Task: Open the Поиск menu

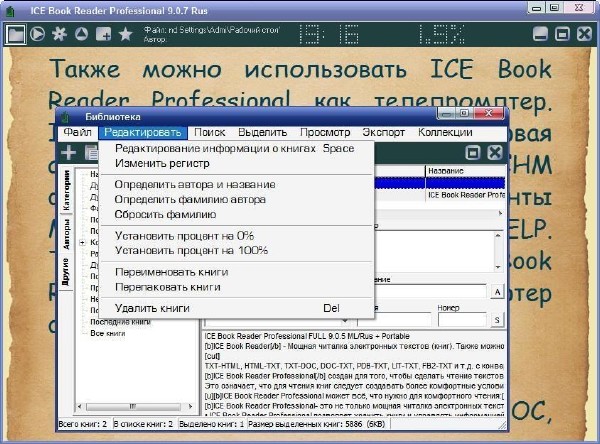Action: tap(210, 132)
